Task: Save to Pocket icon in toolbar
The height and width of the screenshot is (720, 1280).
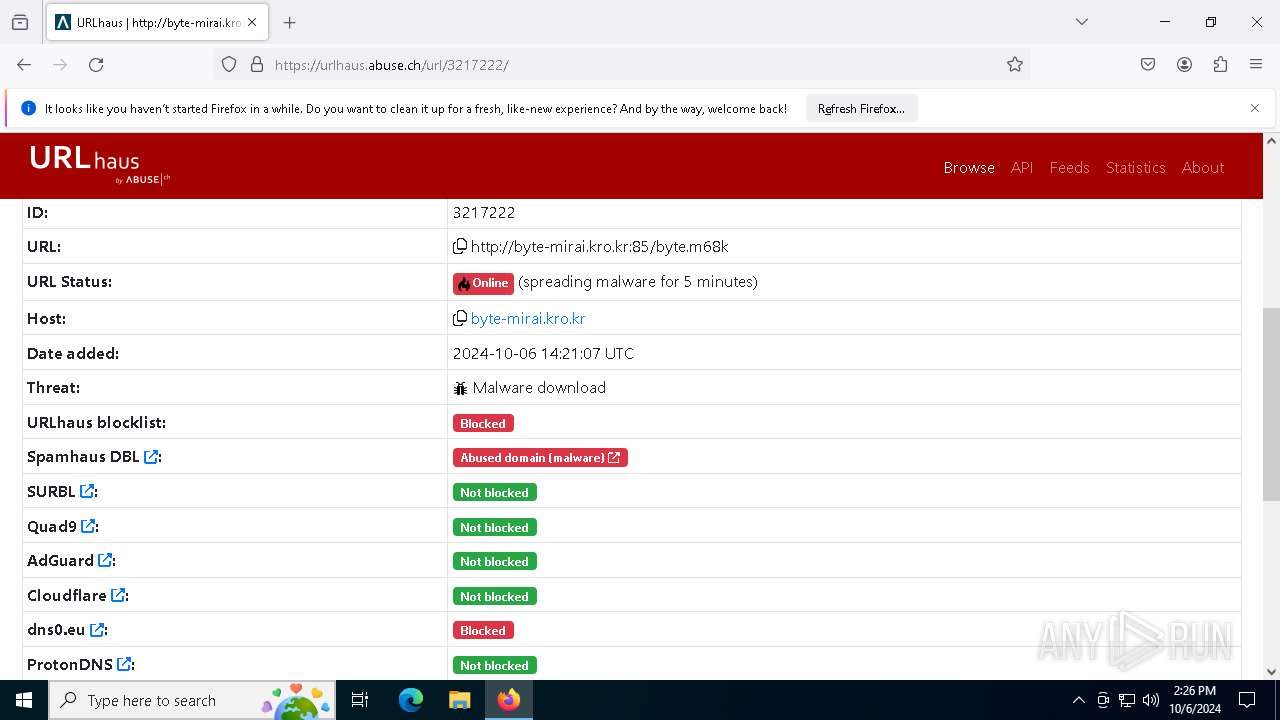Action: click(x=1148, y=64)
